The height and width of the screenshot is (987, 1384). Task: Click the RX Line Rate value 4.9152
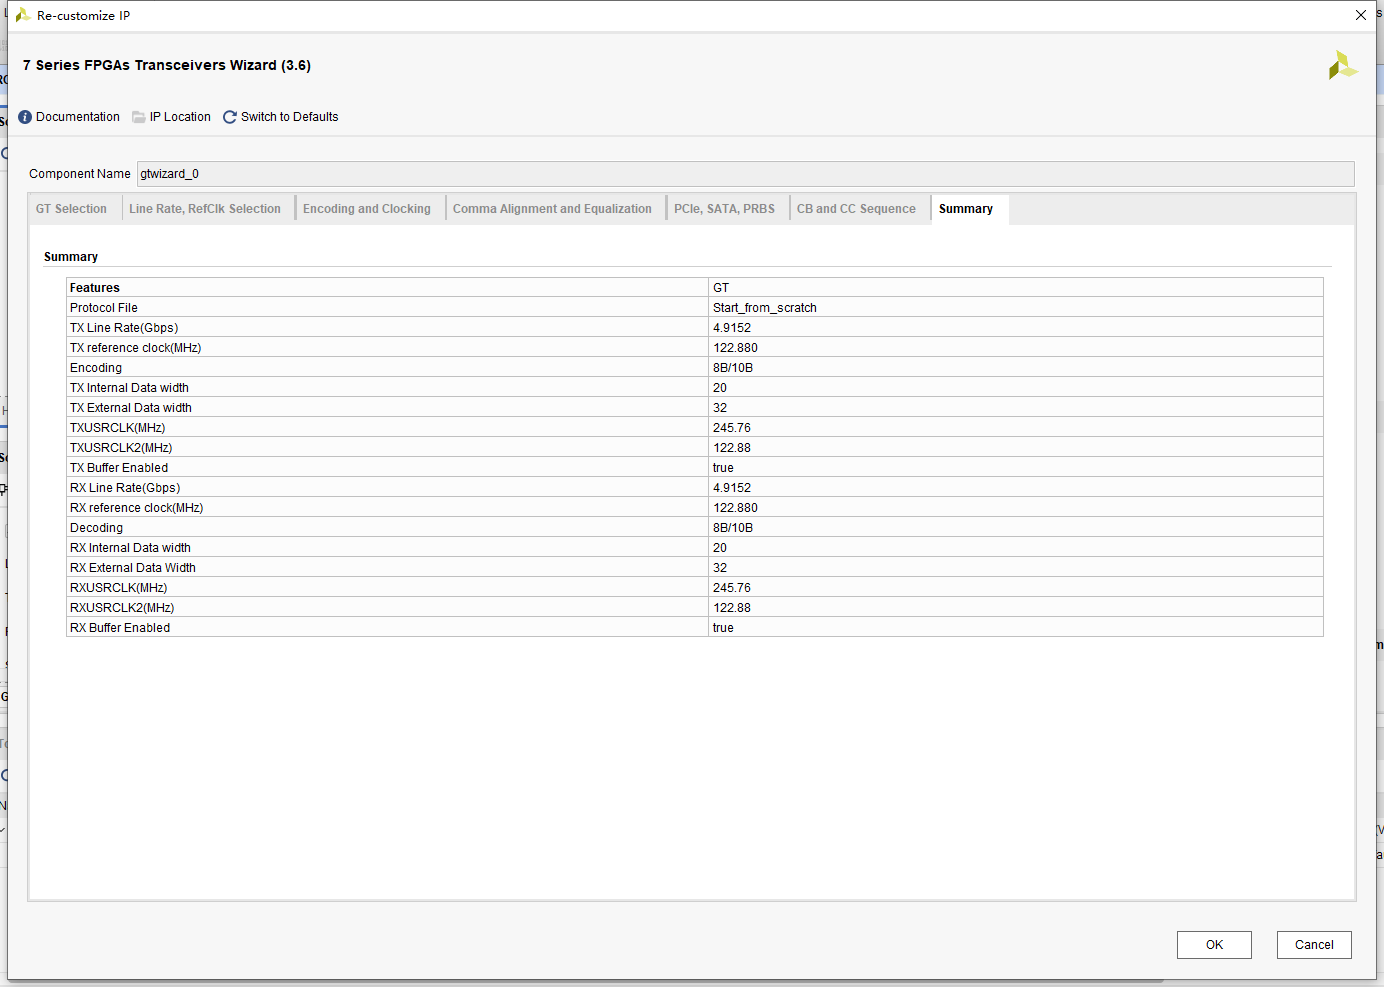732,488
